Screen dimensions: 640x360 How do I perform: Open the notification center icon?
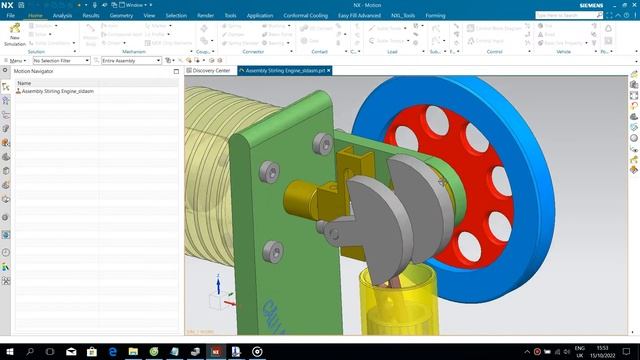[x=627, y=351]
